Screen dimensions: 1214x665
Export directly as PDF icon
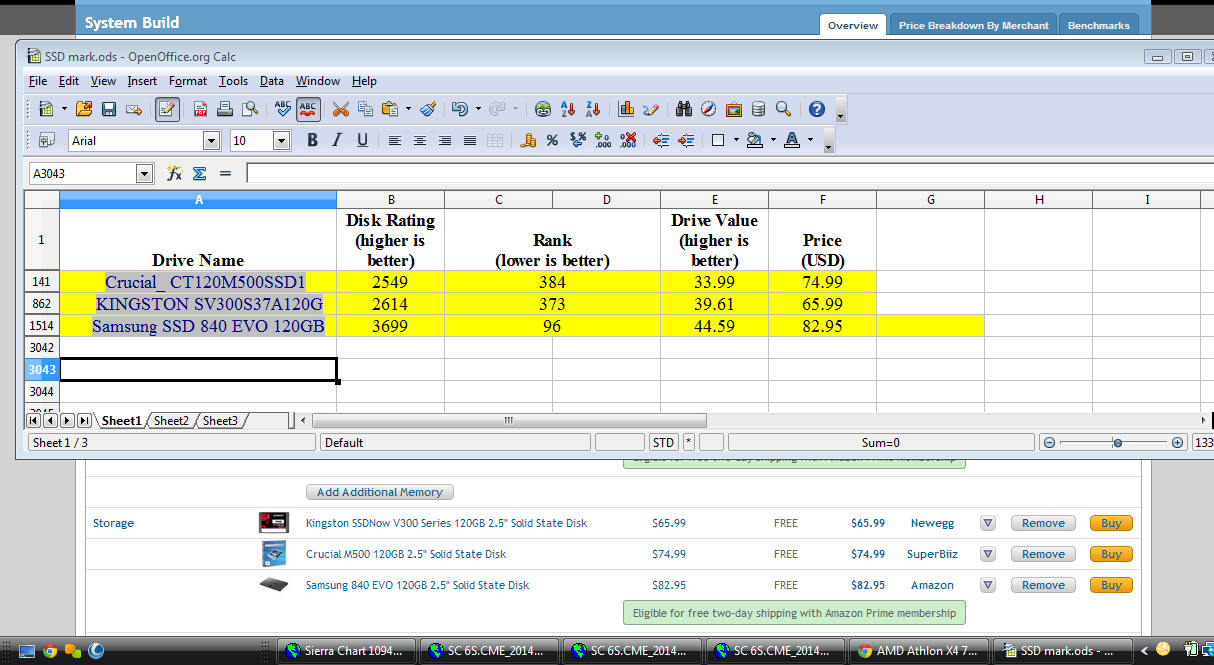tap(200, 109)
